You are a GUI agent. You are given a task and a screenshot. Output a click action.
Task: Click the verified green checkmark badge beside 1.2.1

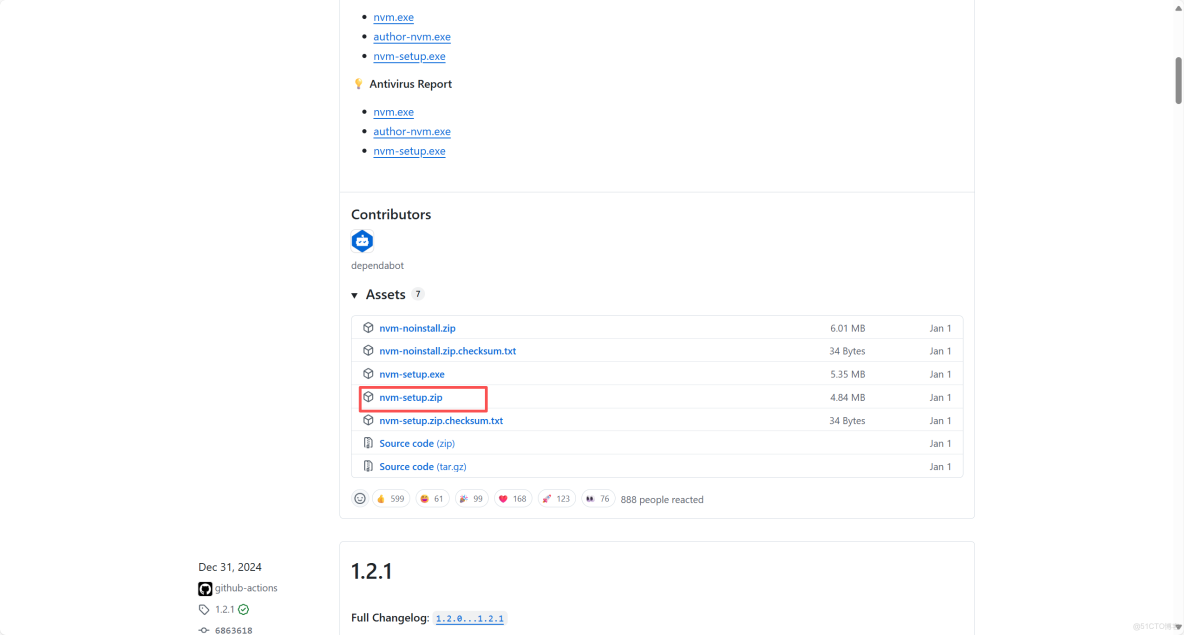pos(242,609)
